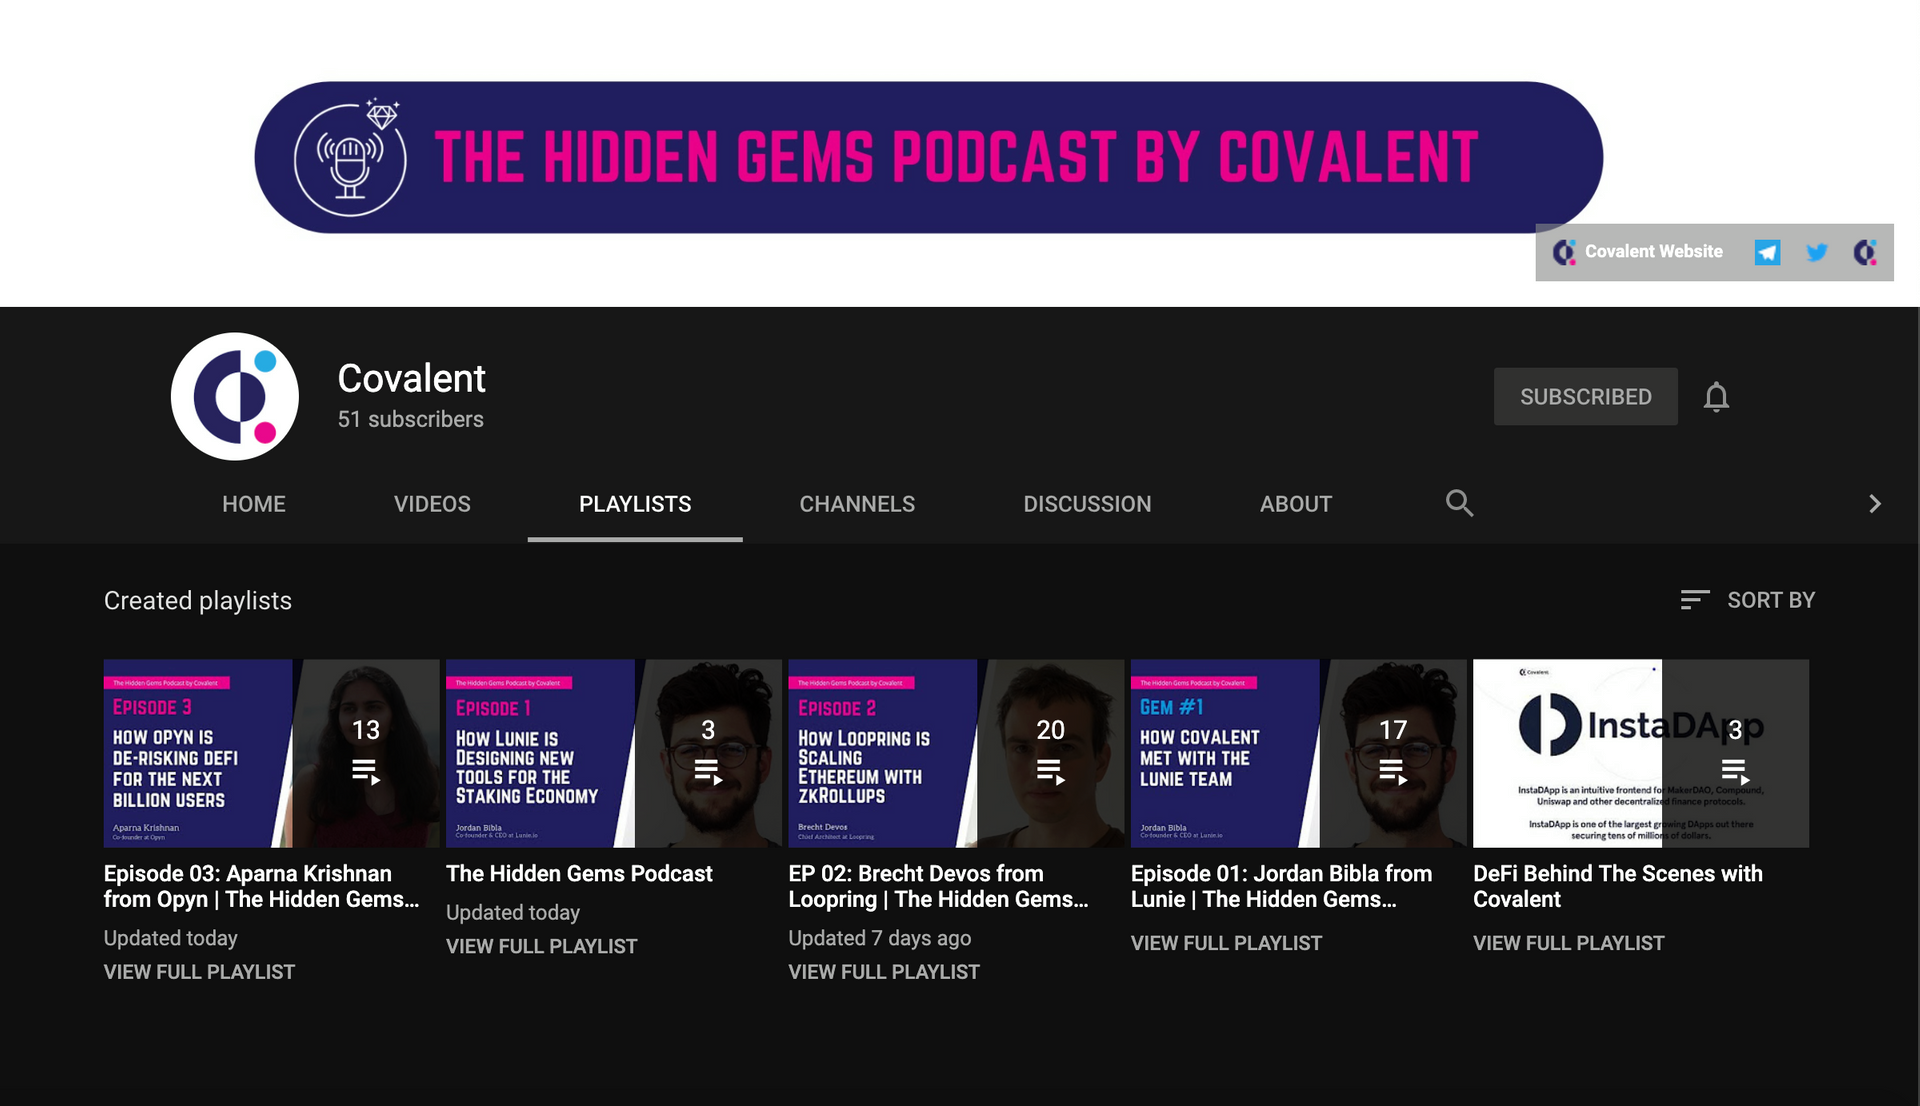Viewport: 1920px width, 1106px height.
Task: View full playlist for DeFi Behind The Scenes
Action: click(x=1568, y=943)
